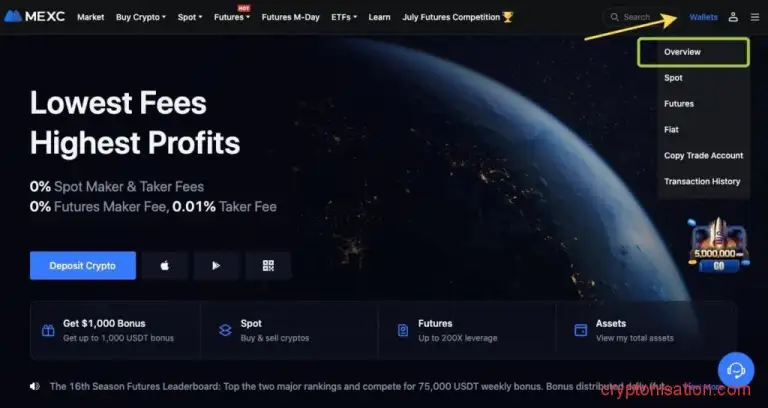Expand the ETFs dropdown
The width and height of the screenshot is (768, 408).
(x=344, y=17)
